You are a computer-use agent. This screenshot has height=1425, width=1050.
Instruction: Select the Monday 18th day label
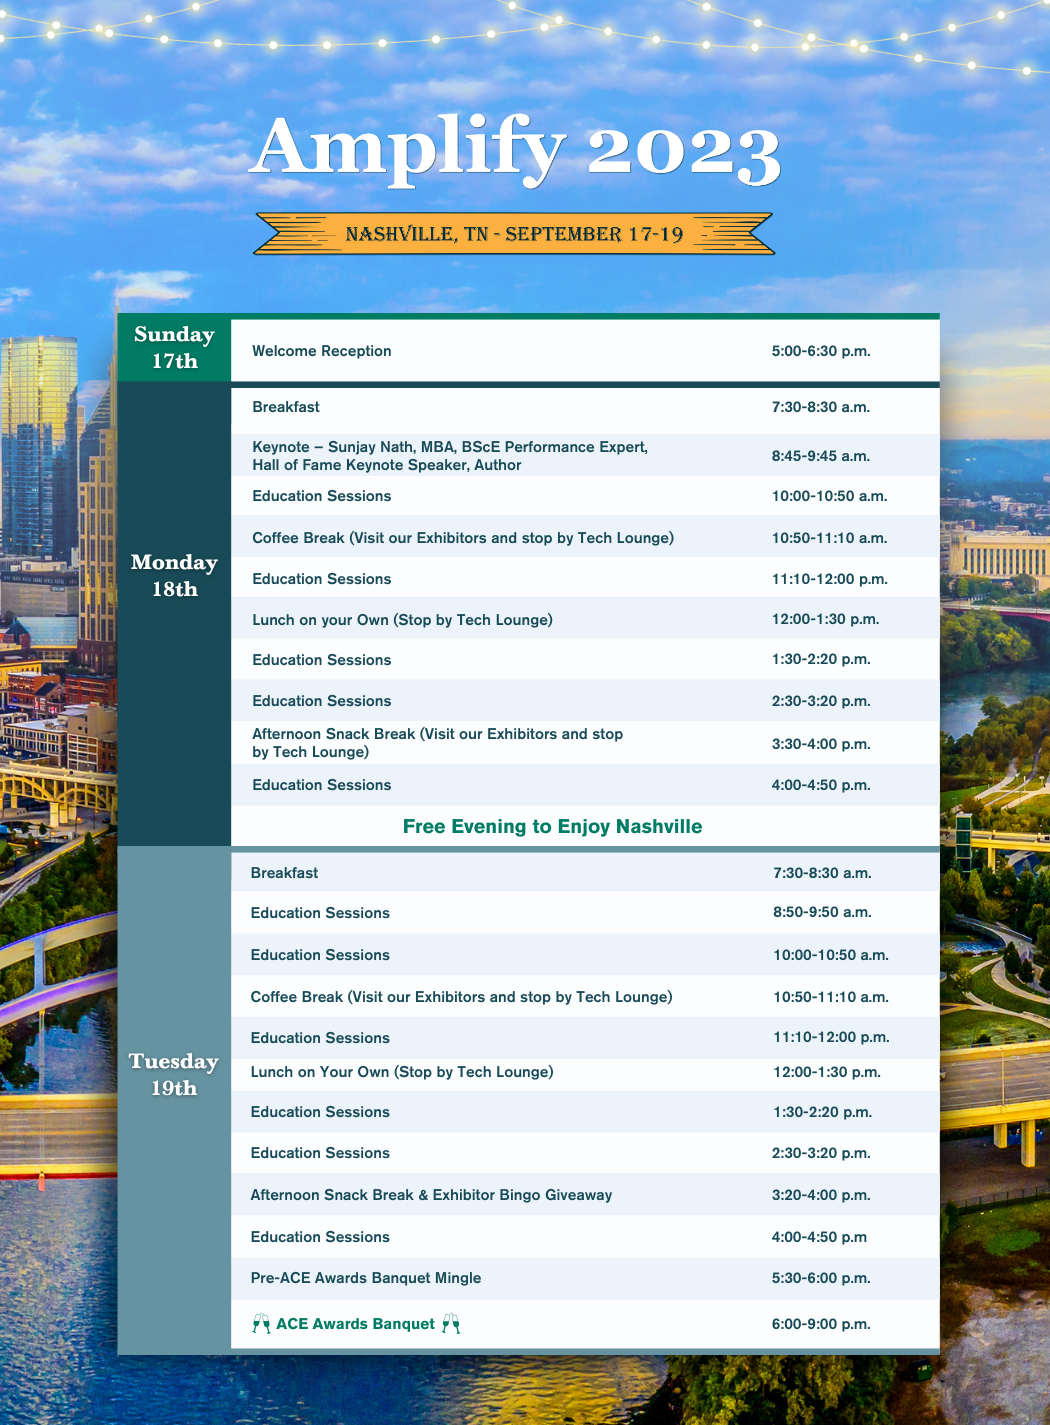pos(174,576)
